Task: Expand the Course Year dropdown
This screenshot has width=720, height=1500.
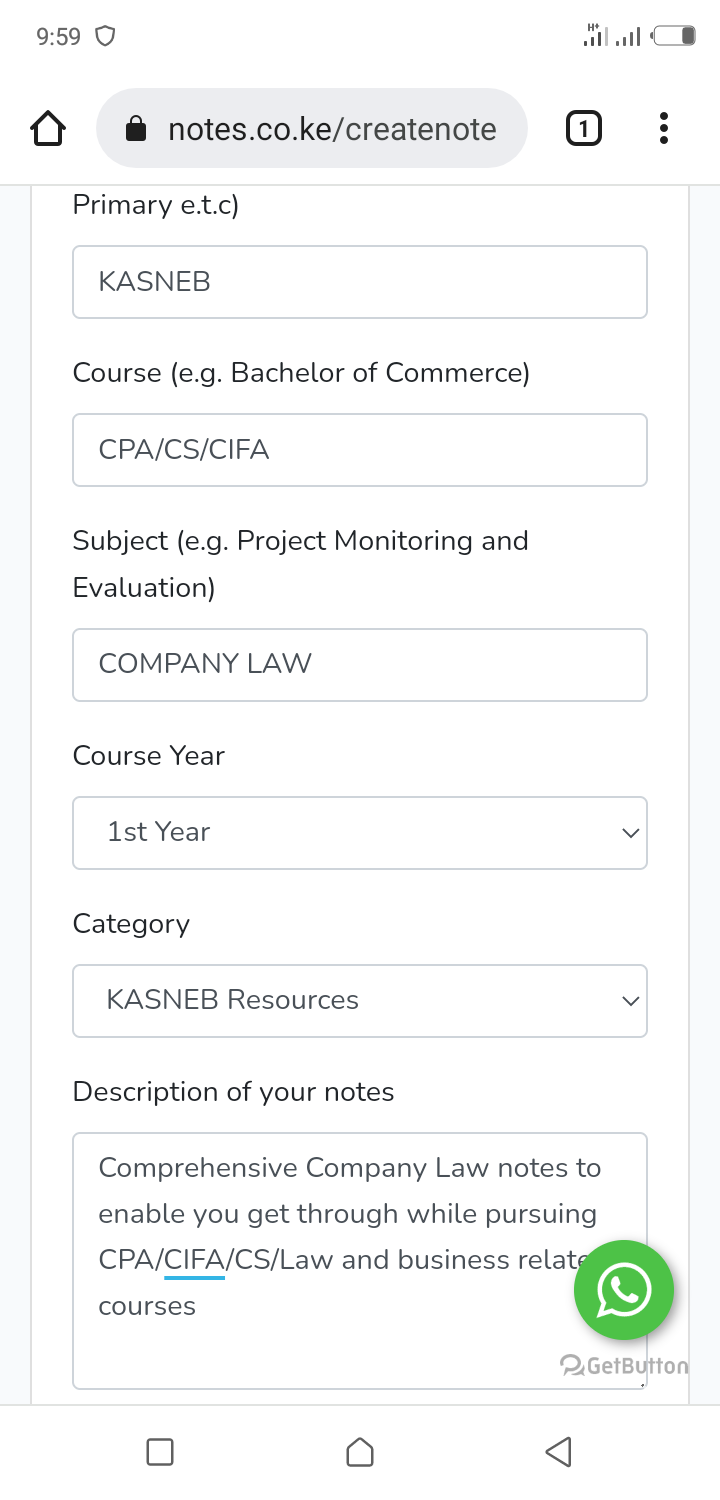Action: (359, 832)
